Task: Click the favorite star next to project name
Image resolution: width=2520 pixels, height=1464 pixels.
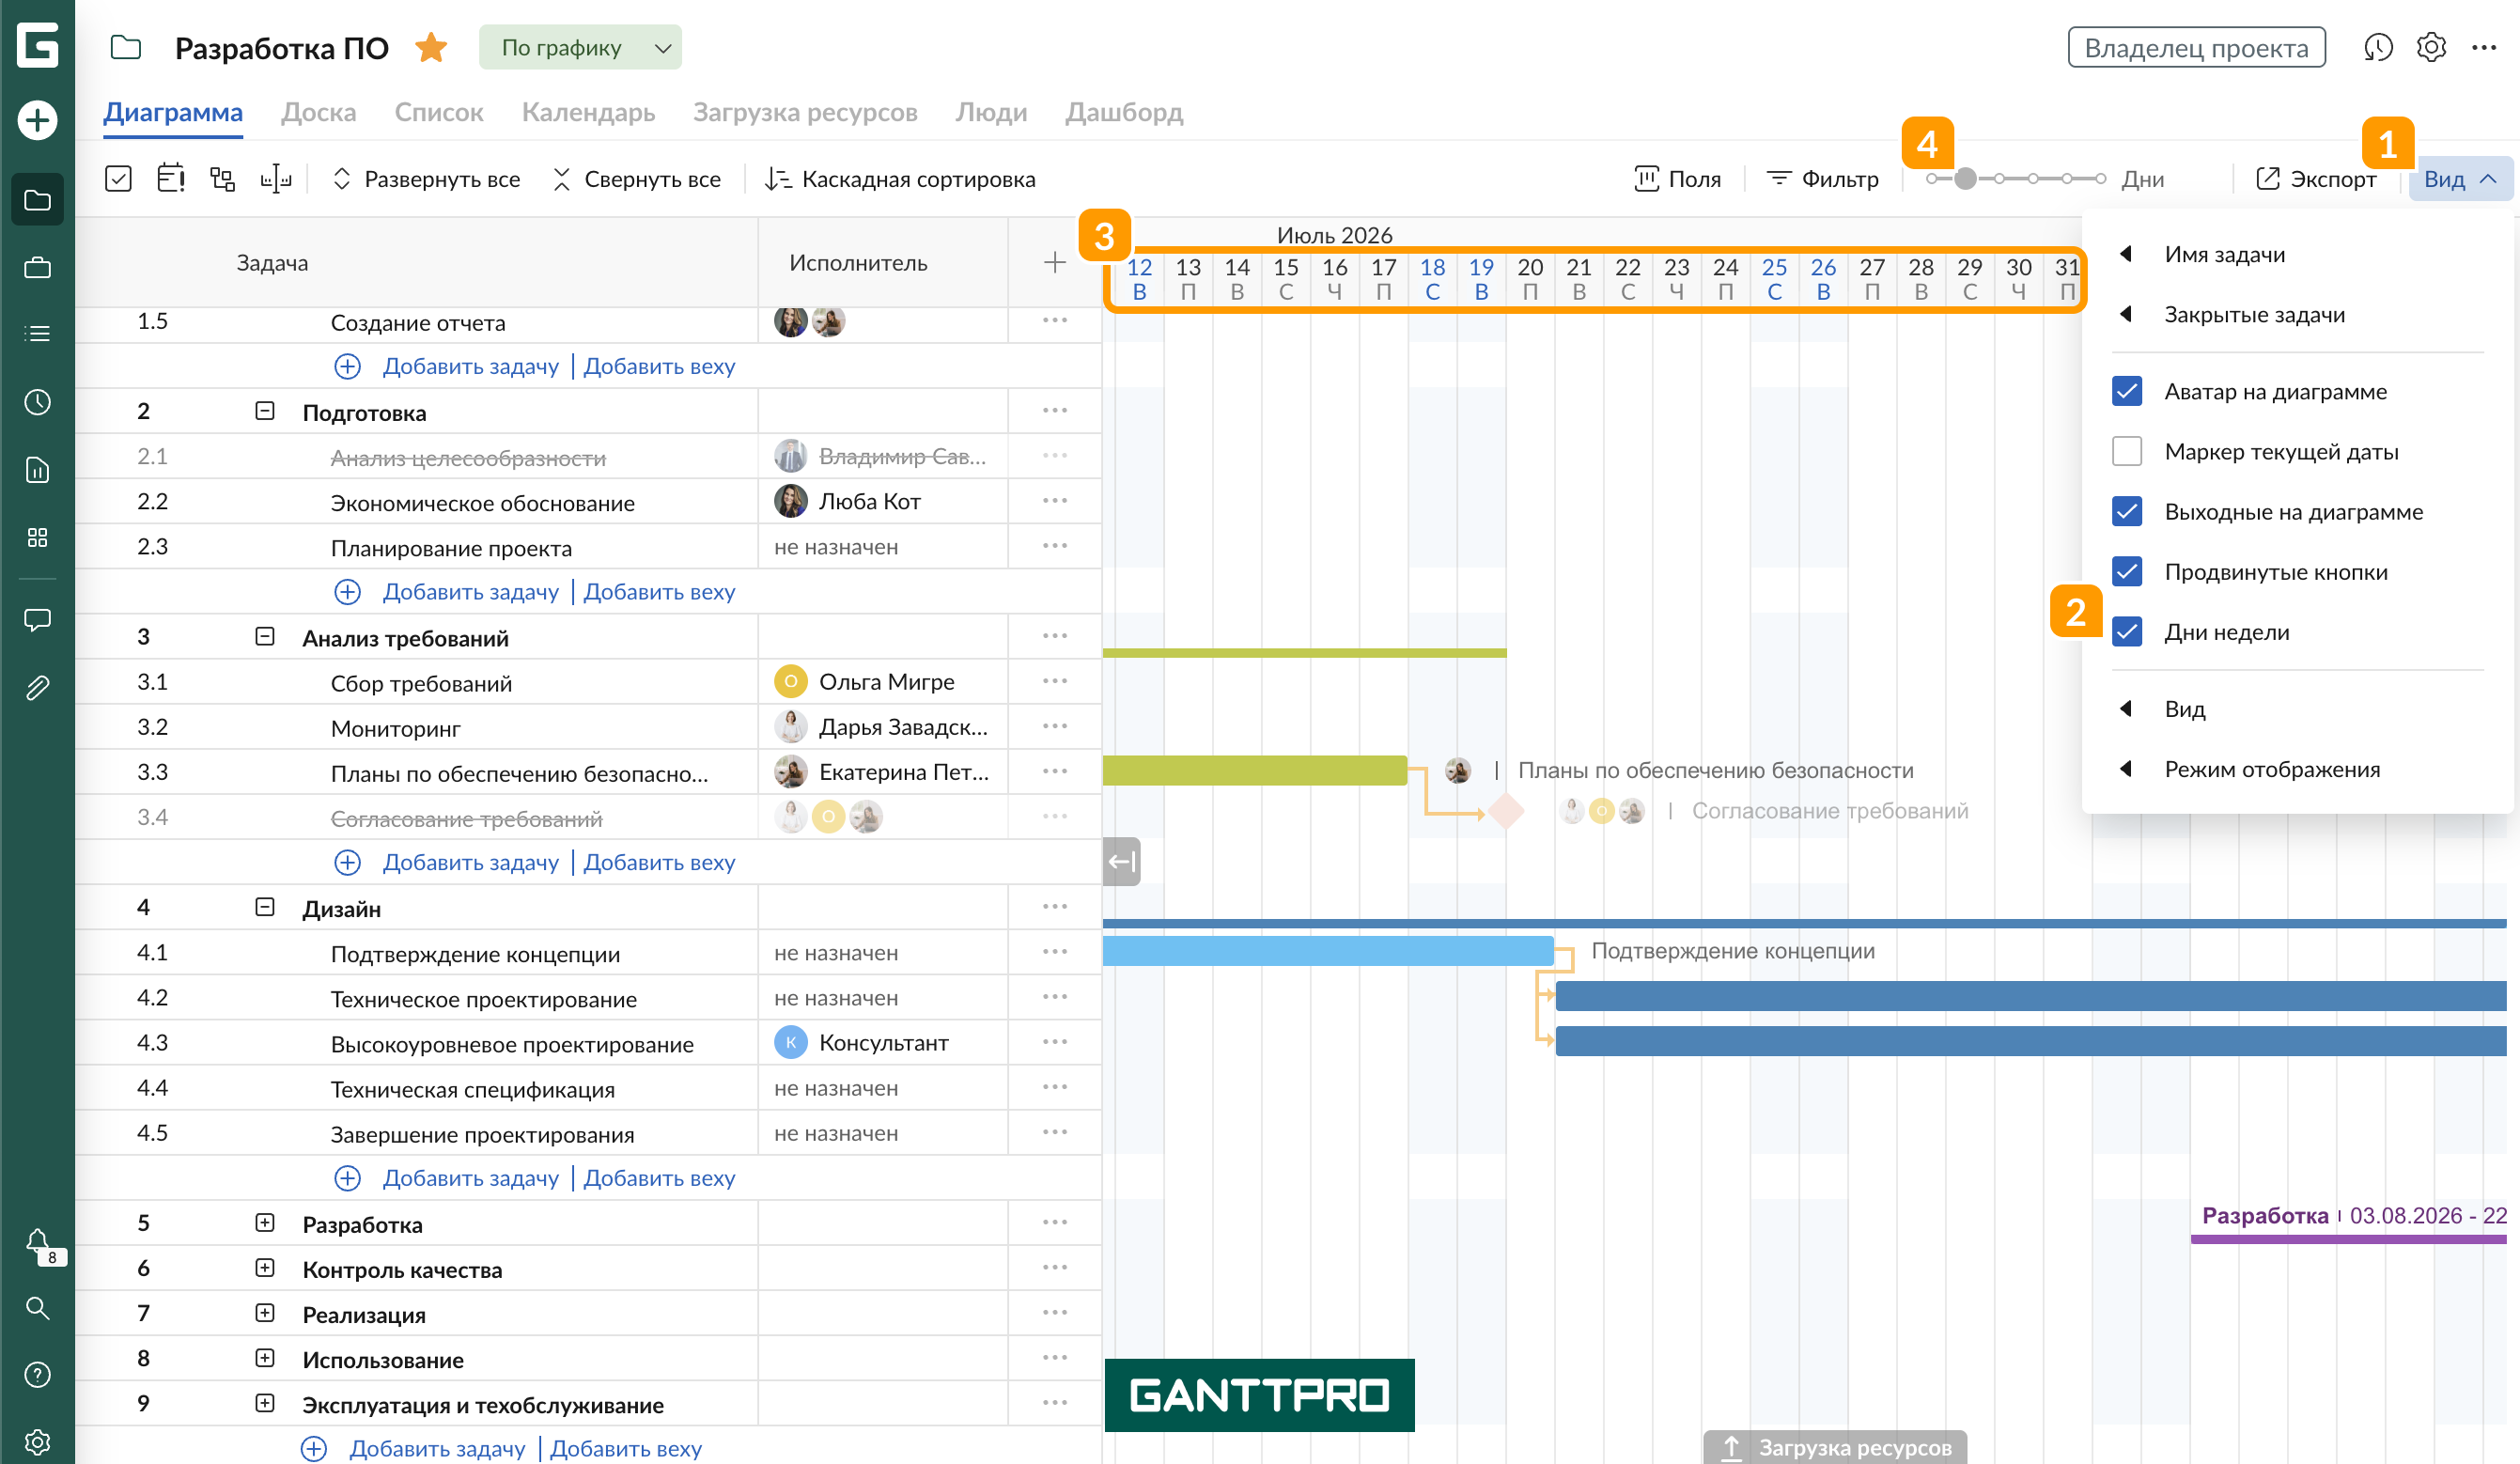Action: (x=431, y=47)
